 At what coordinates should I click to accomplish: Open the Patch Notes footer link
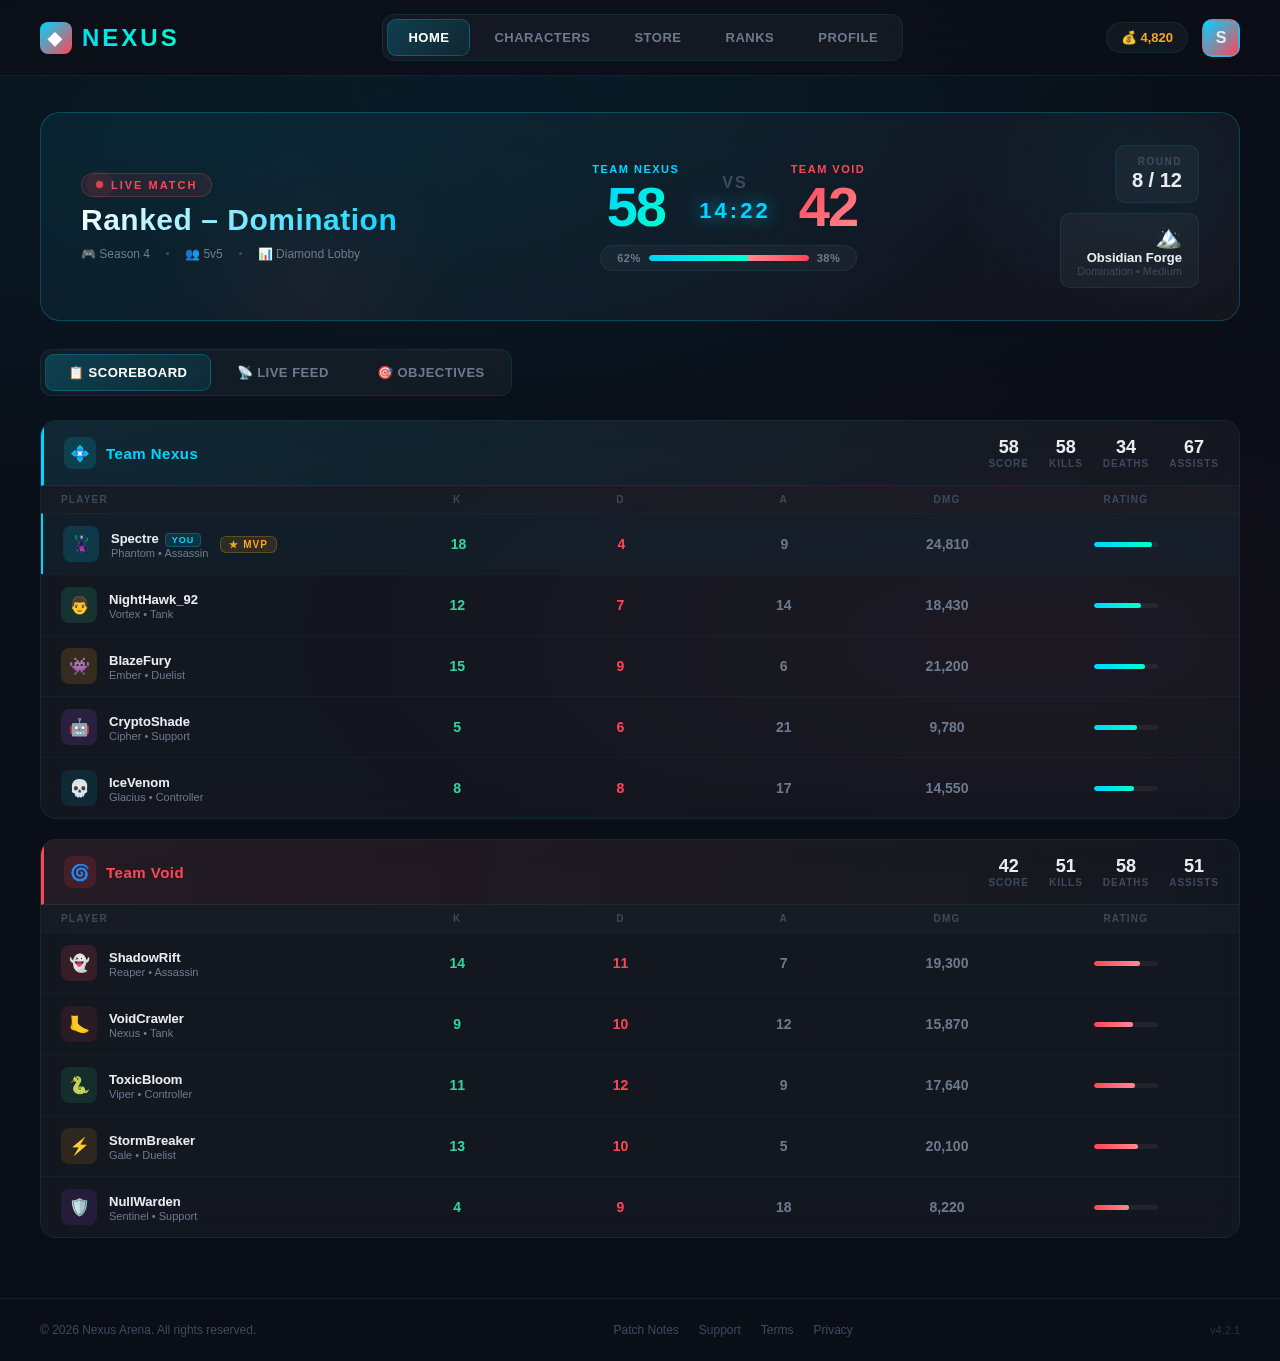(646, 1330)
